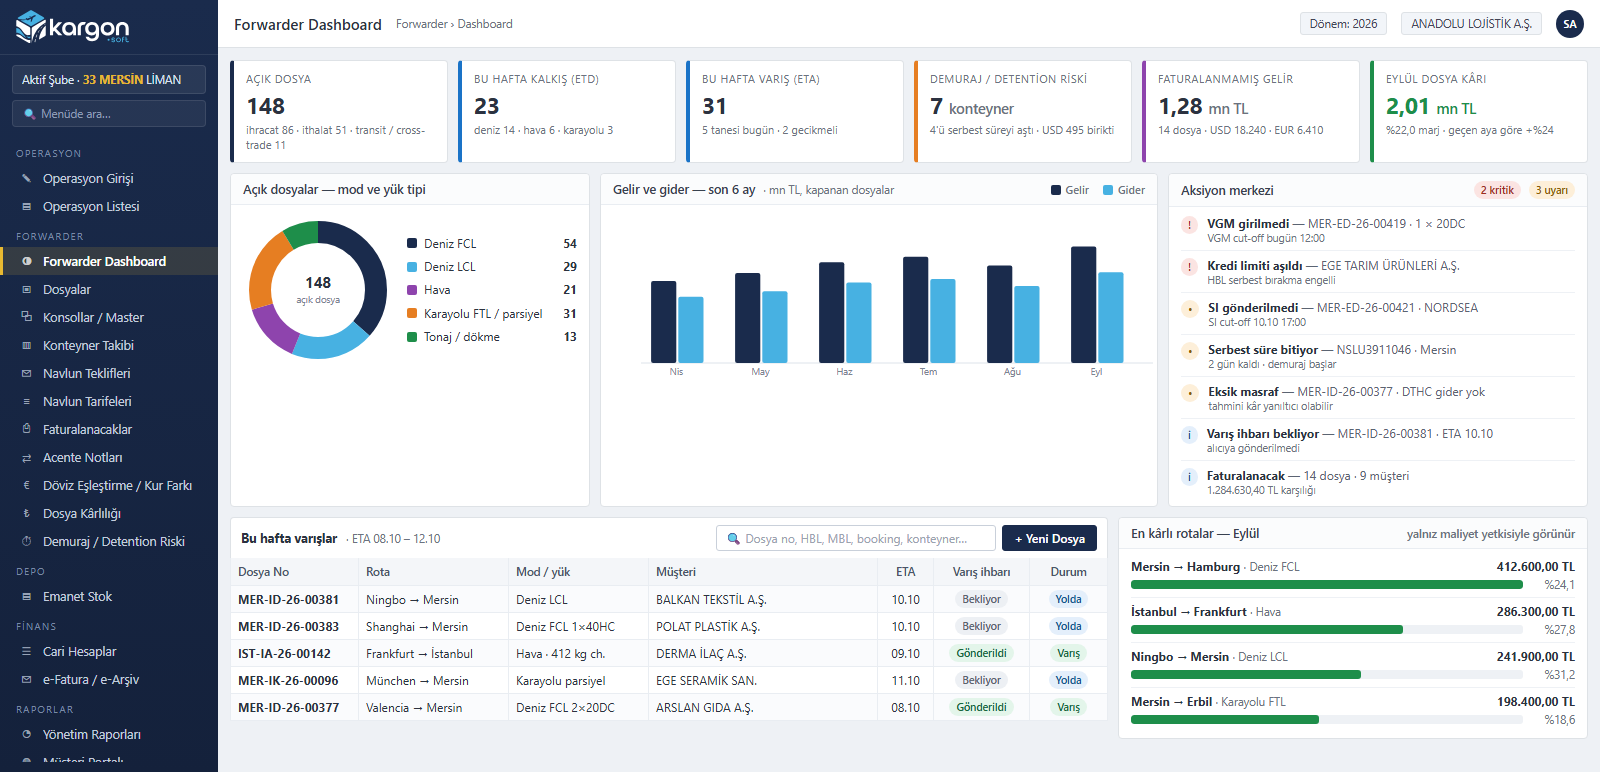
Task: Click the Varış ihbarı bekliyor info icon
Action: [x=1190, y=435]
